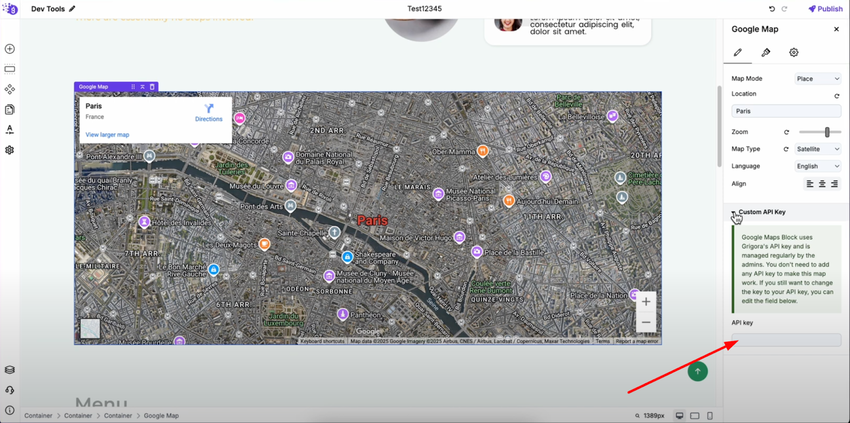Reset the Map Type value
The image size is (850, 423).
[x=784, y=149]
